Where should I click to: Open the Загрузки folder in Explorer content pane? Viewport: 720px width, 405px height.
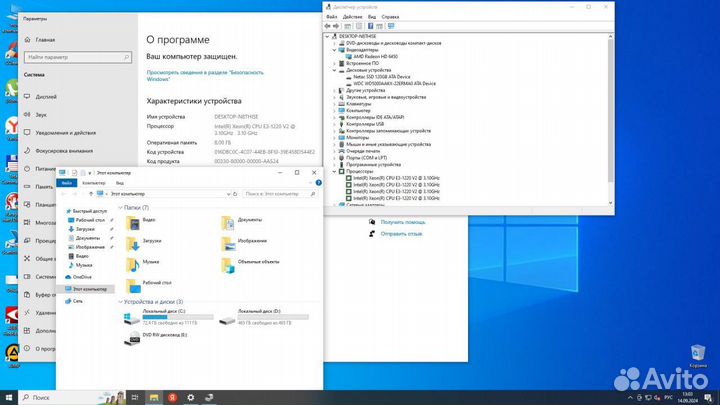(x=144, y=243)
